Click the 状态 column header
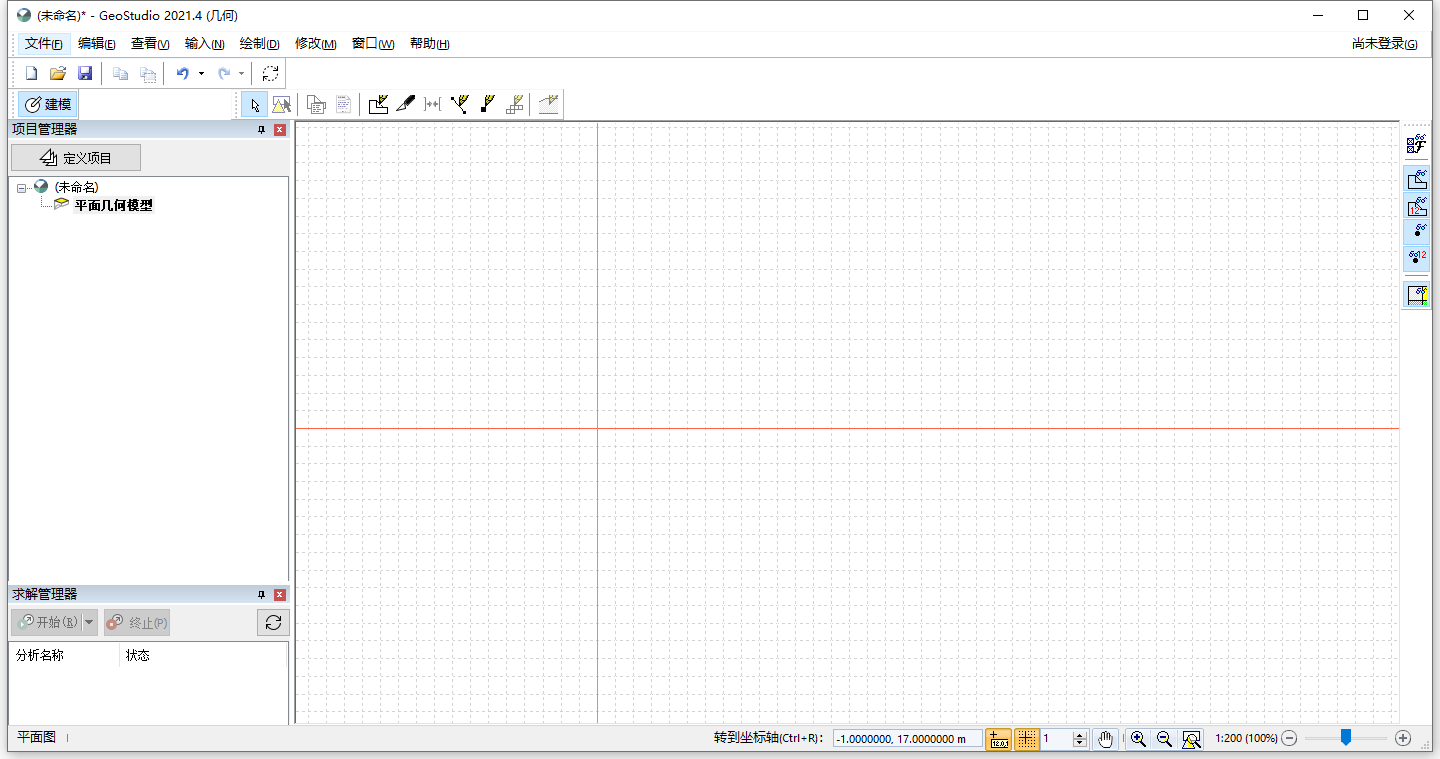The image size is (1440, 759). [x=203, y=656]
